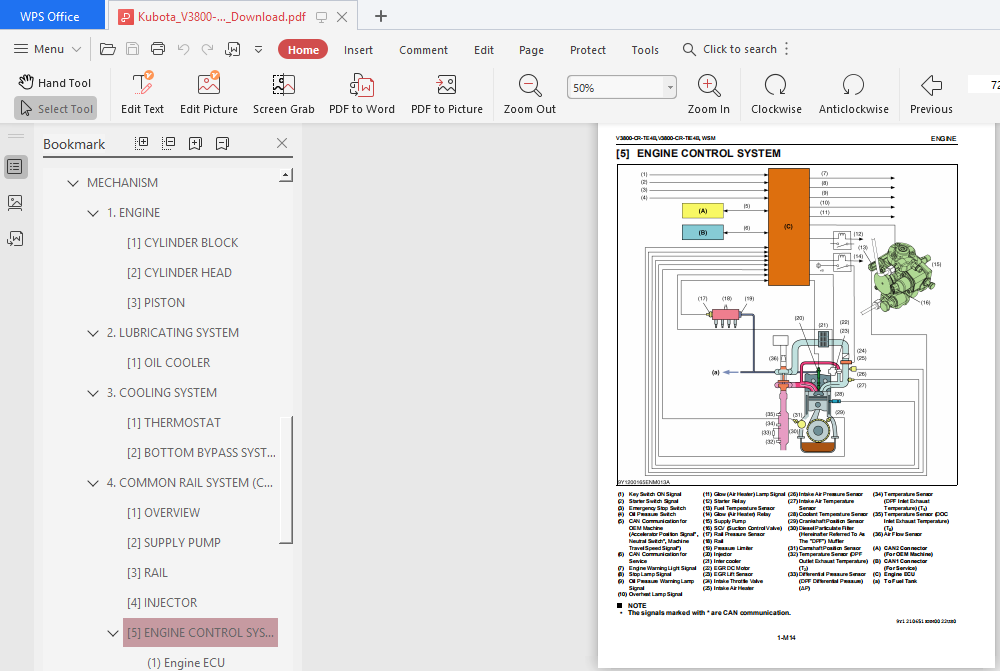Open more options vertical dots
This screenshot has width=1000, height=671.
pos(787,49)
